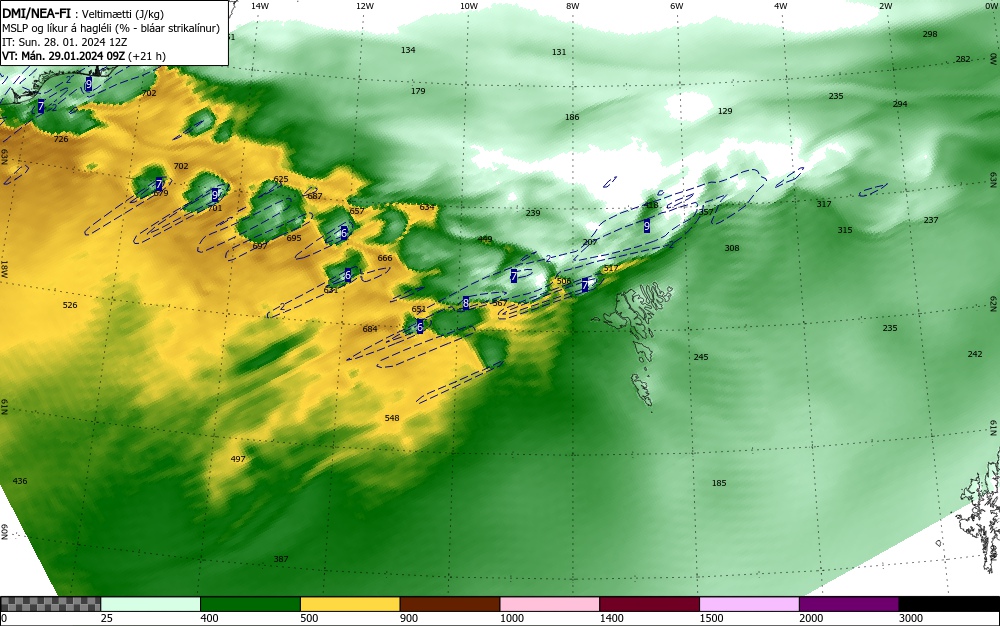
Task: Click the map value '497'
Action: pos(238,459)
